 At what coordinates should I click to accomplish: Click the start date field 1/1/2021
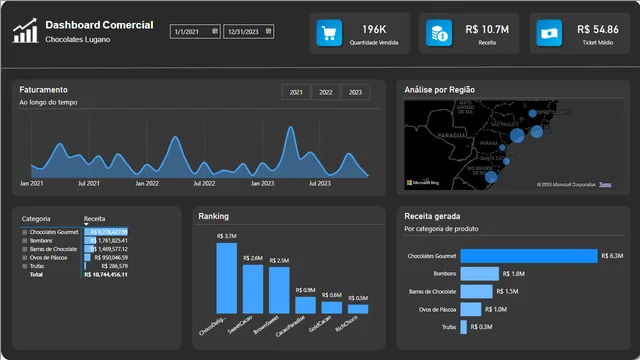coord(195,31)
